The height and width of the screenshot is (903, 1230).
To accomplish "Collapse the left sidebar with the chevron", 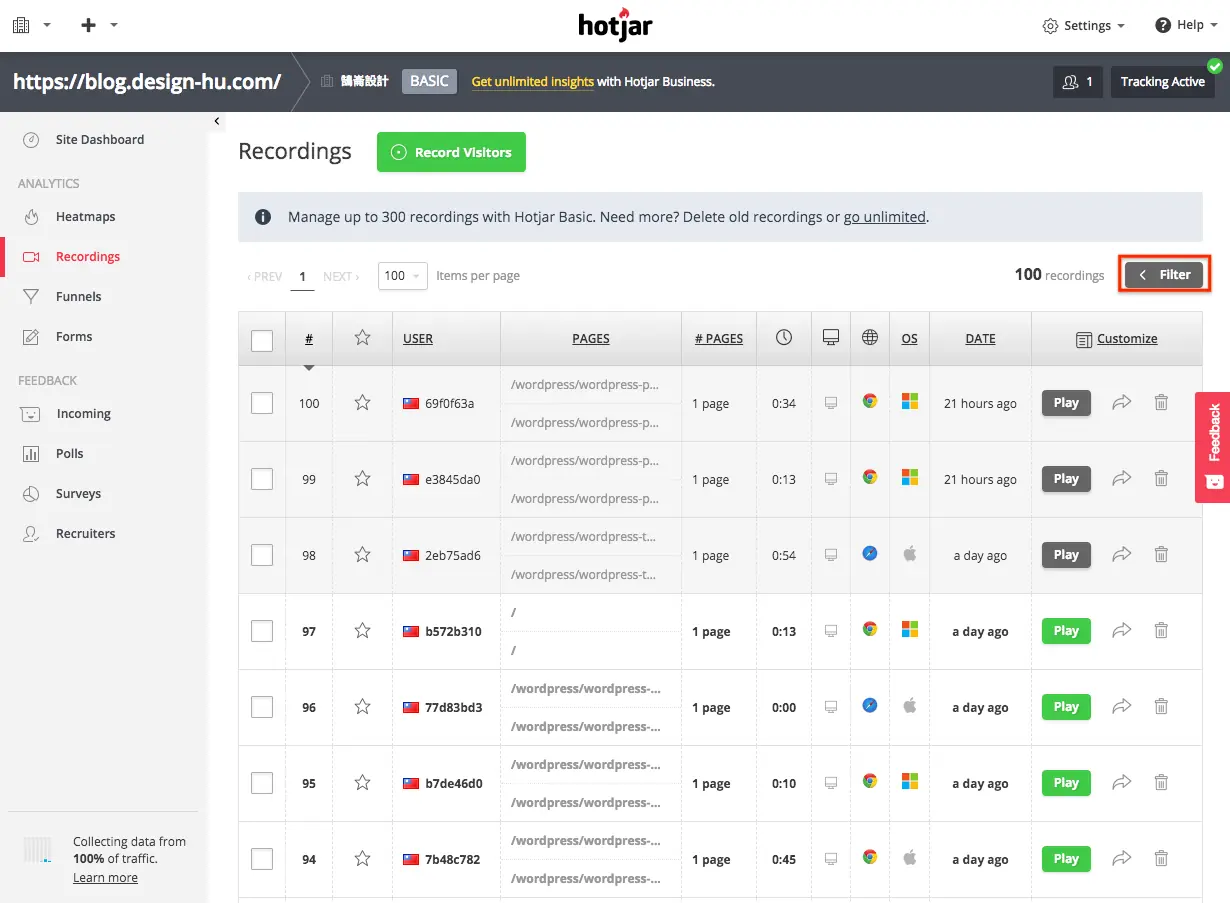I will 217,121.
